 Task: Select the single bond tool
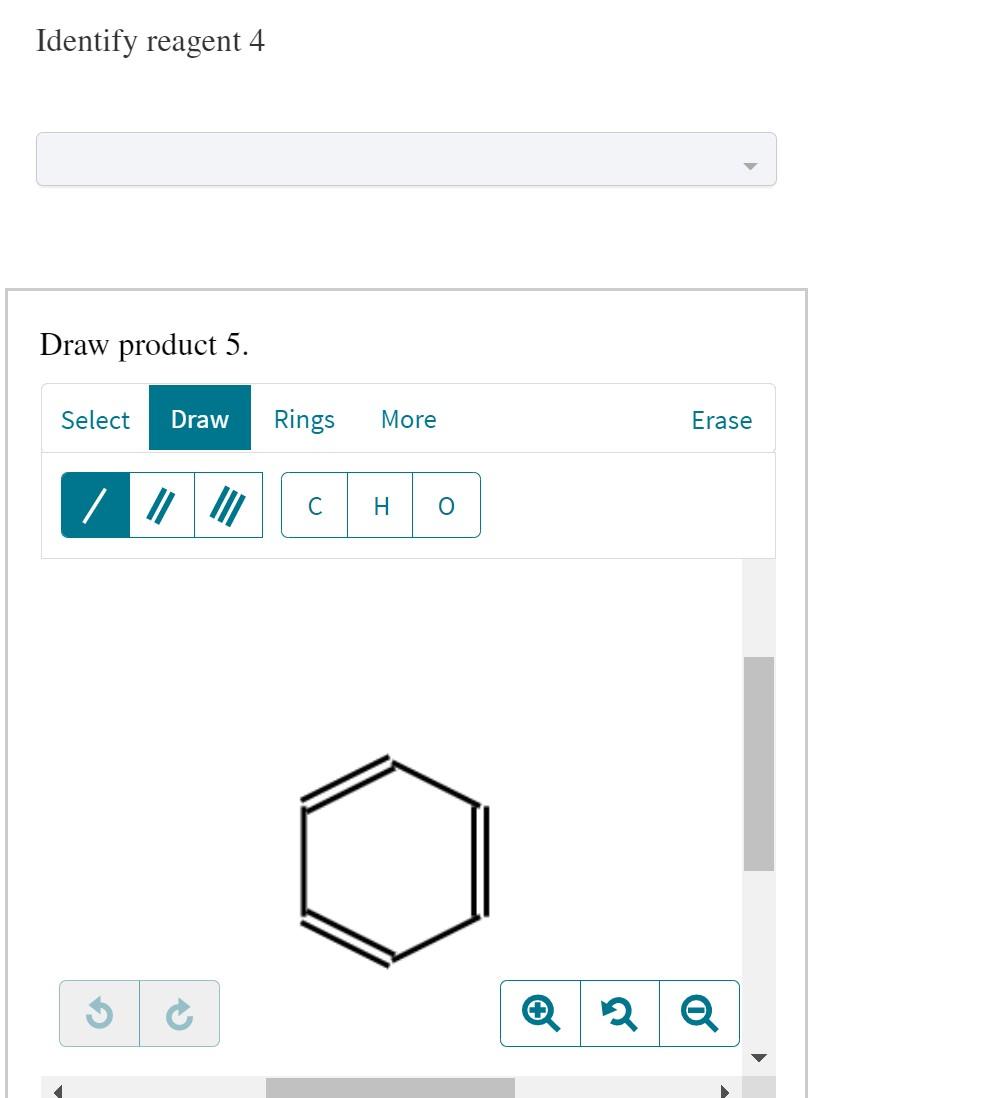point(95,505)
